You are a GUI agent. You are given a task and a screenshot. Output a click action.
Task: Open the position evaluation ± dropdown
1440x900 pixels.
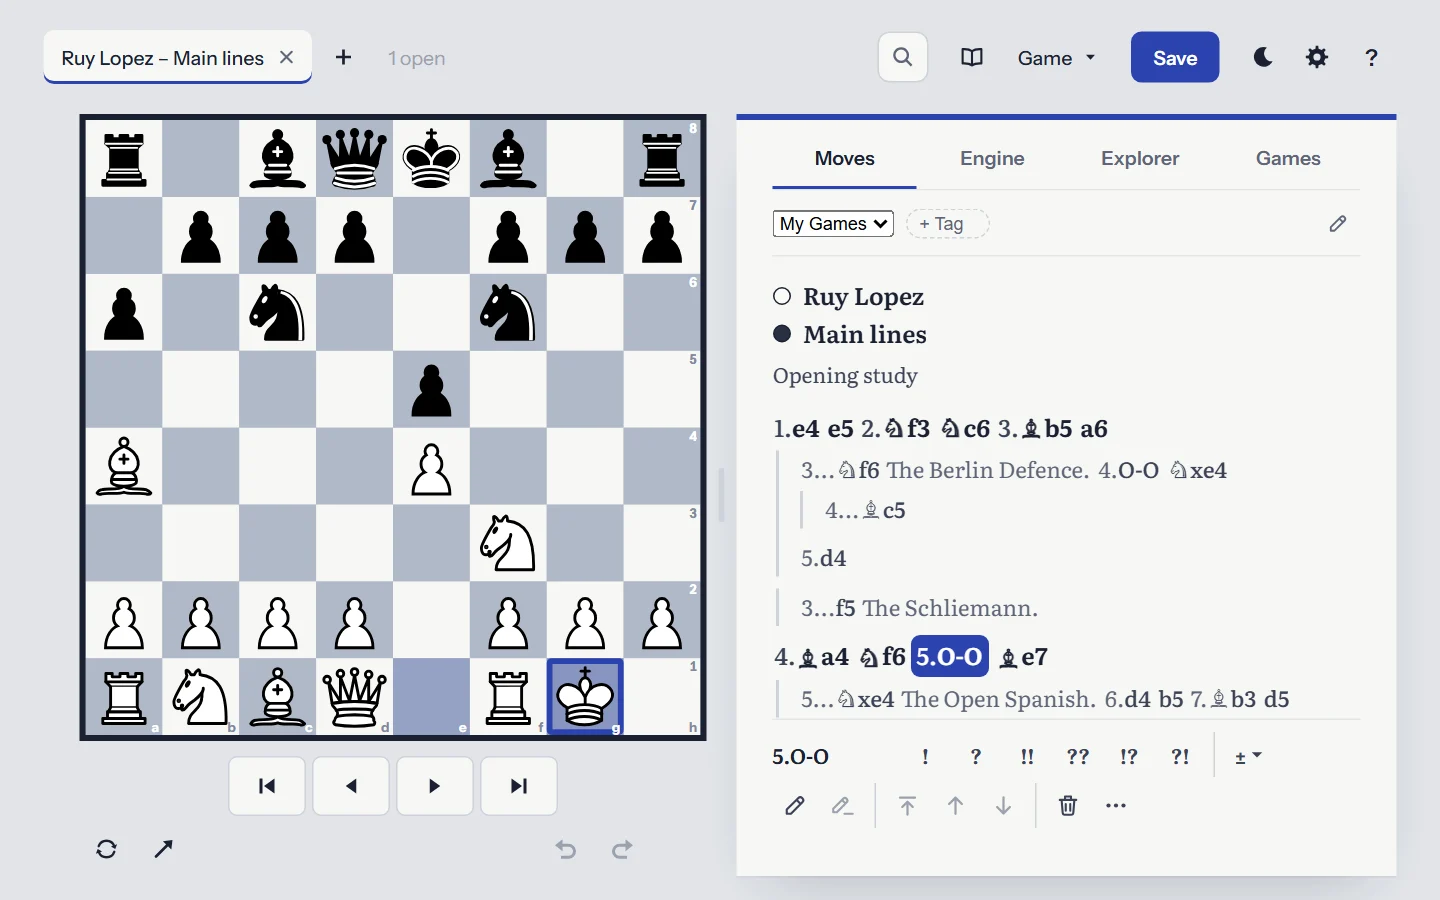tap(1248, 757)
